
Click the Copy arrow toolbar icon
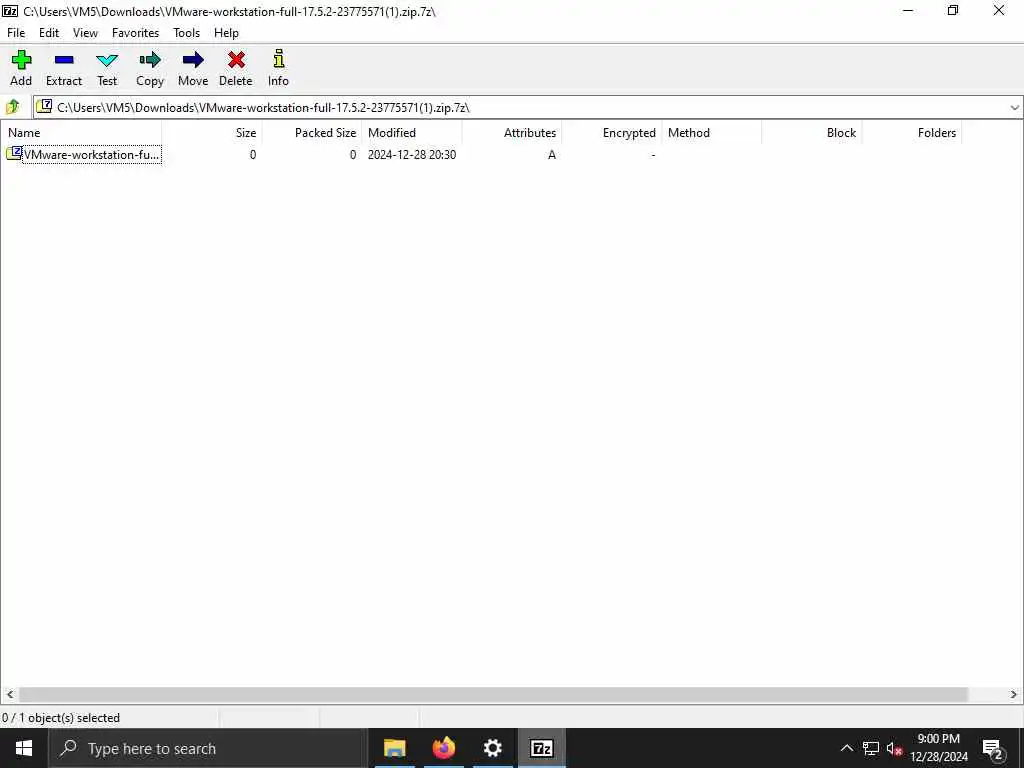point(150,60)
